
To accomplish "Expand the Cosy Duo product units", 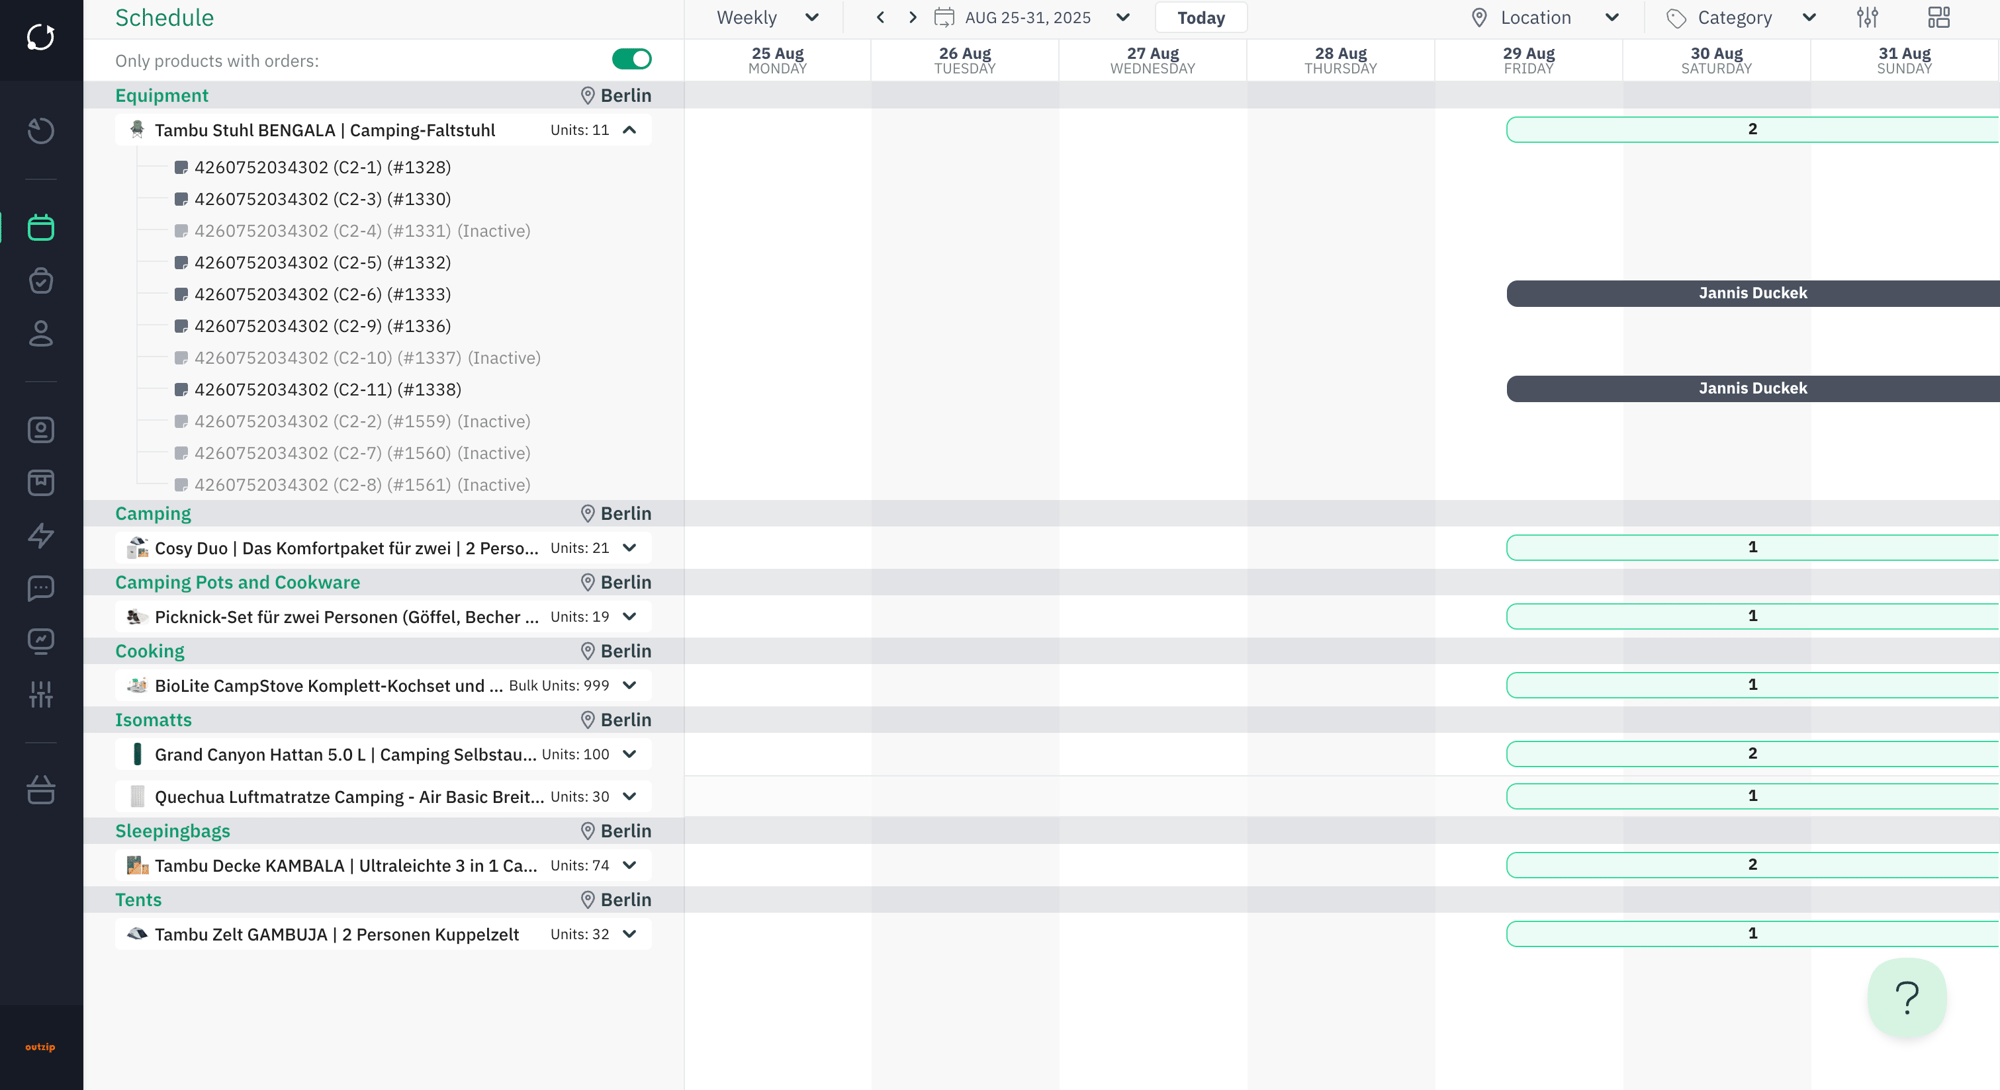I will (x=630, y=548).
